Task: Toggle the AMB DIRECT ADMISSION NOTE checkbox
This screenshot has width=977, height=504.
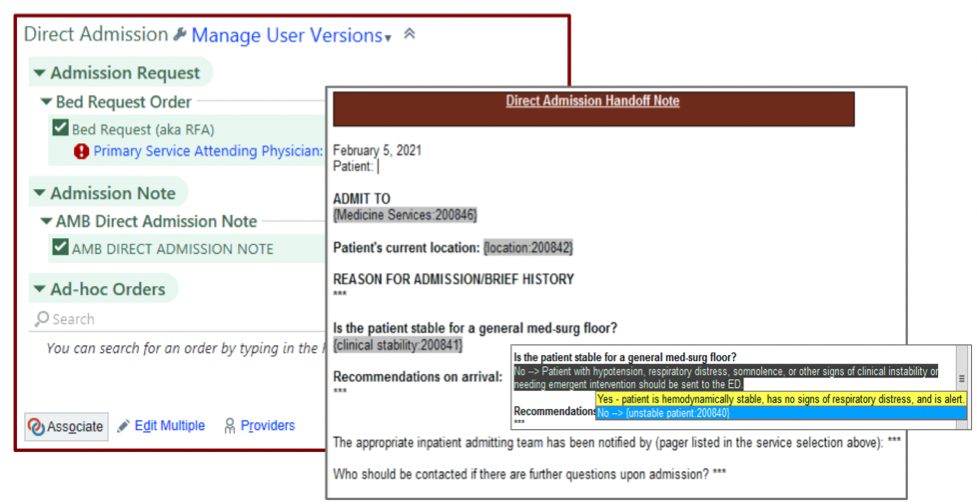Action: click(x=60, y=249)
